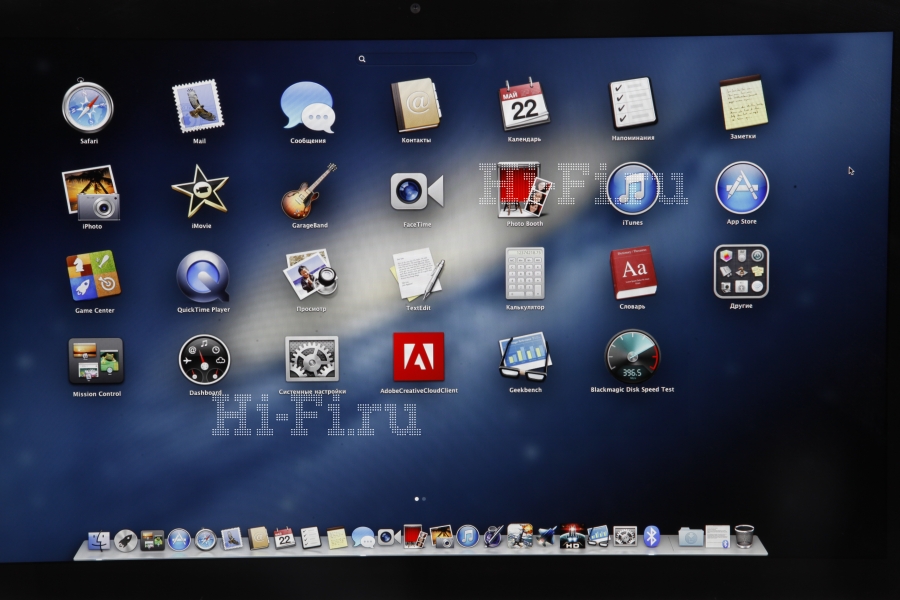
Task: Launch FaceTime from Launchpad
Action: coord(416,190)
